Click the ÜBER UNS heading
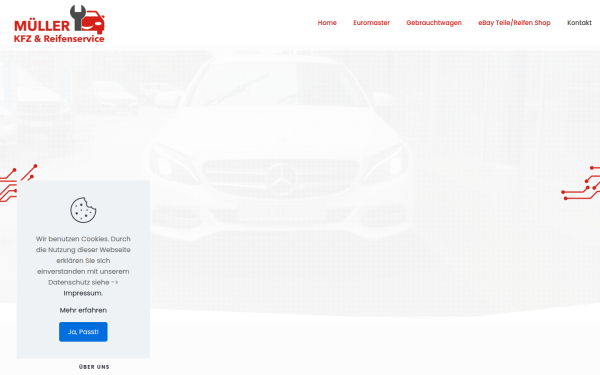 94,367
